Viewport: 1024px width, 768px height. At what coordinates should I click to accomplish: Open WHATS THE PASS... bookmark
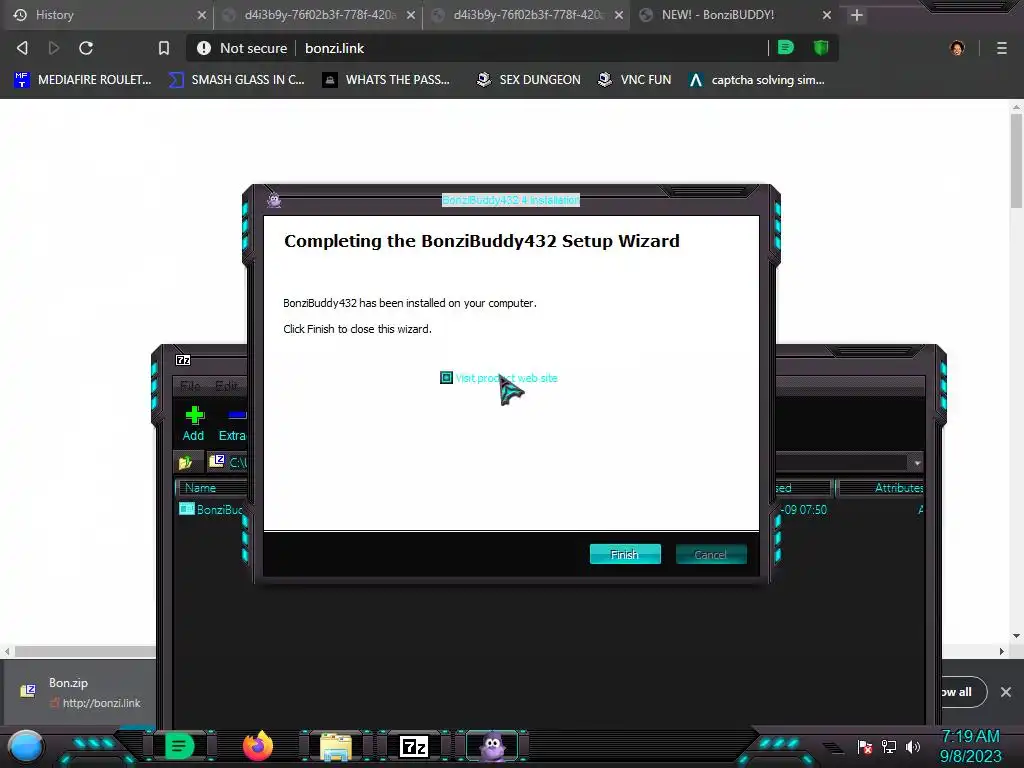click(x=387, y=80)
